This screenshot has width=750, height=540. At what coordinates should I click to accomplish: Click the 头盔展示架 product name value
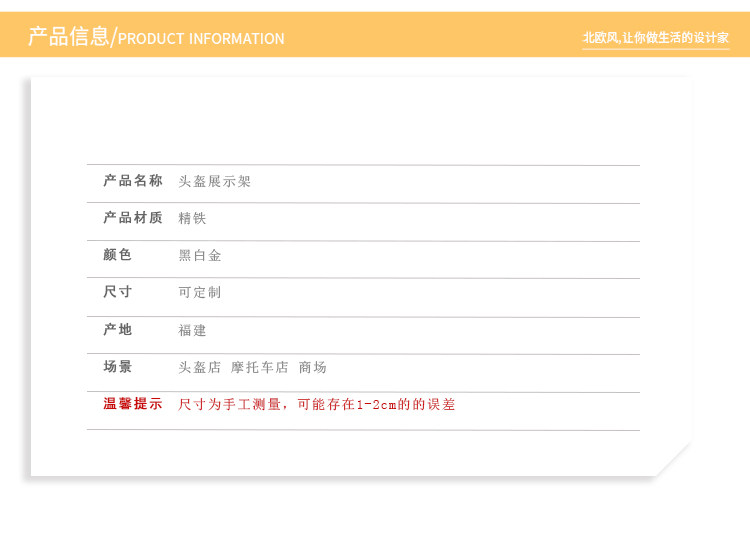(214, 181)
